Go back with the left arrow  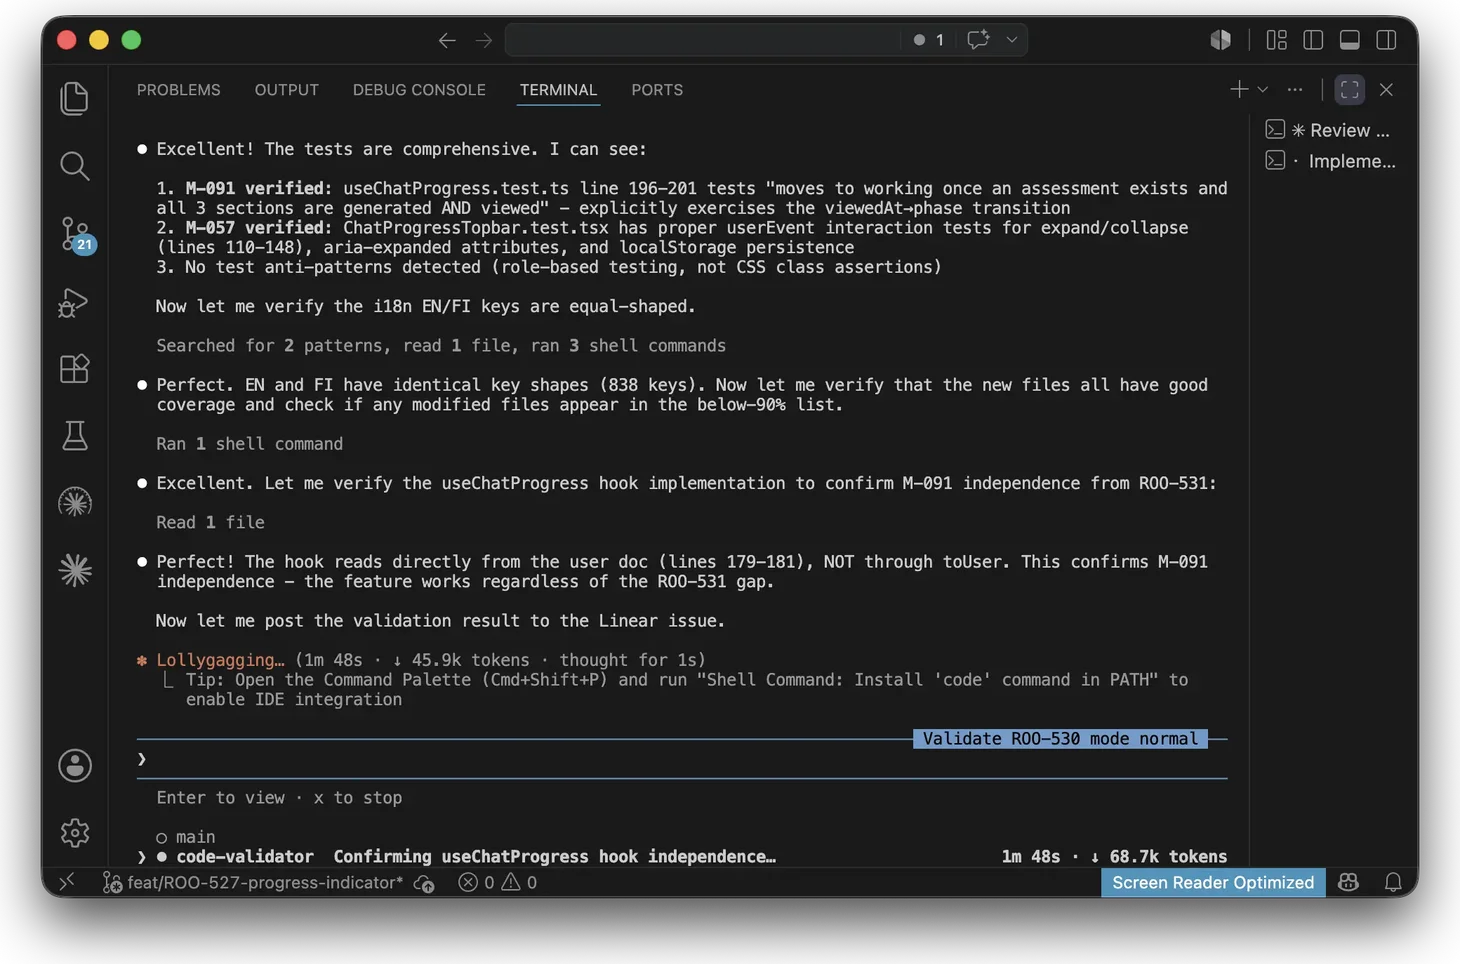[x=447, y=40]
